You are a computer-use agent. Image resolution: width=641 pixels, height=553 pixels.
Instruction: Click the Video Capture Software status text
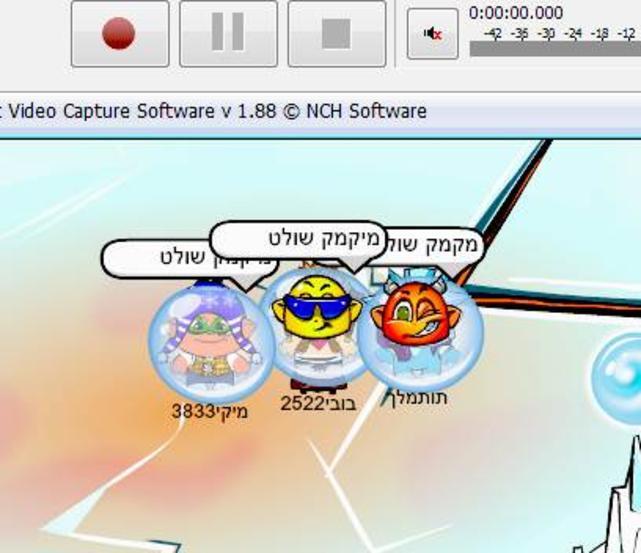point(213,111)
